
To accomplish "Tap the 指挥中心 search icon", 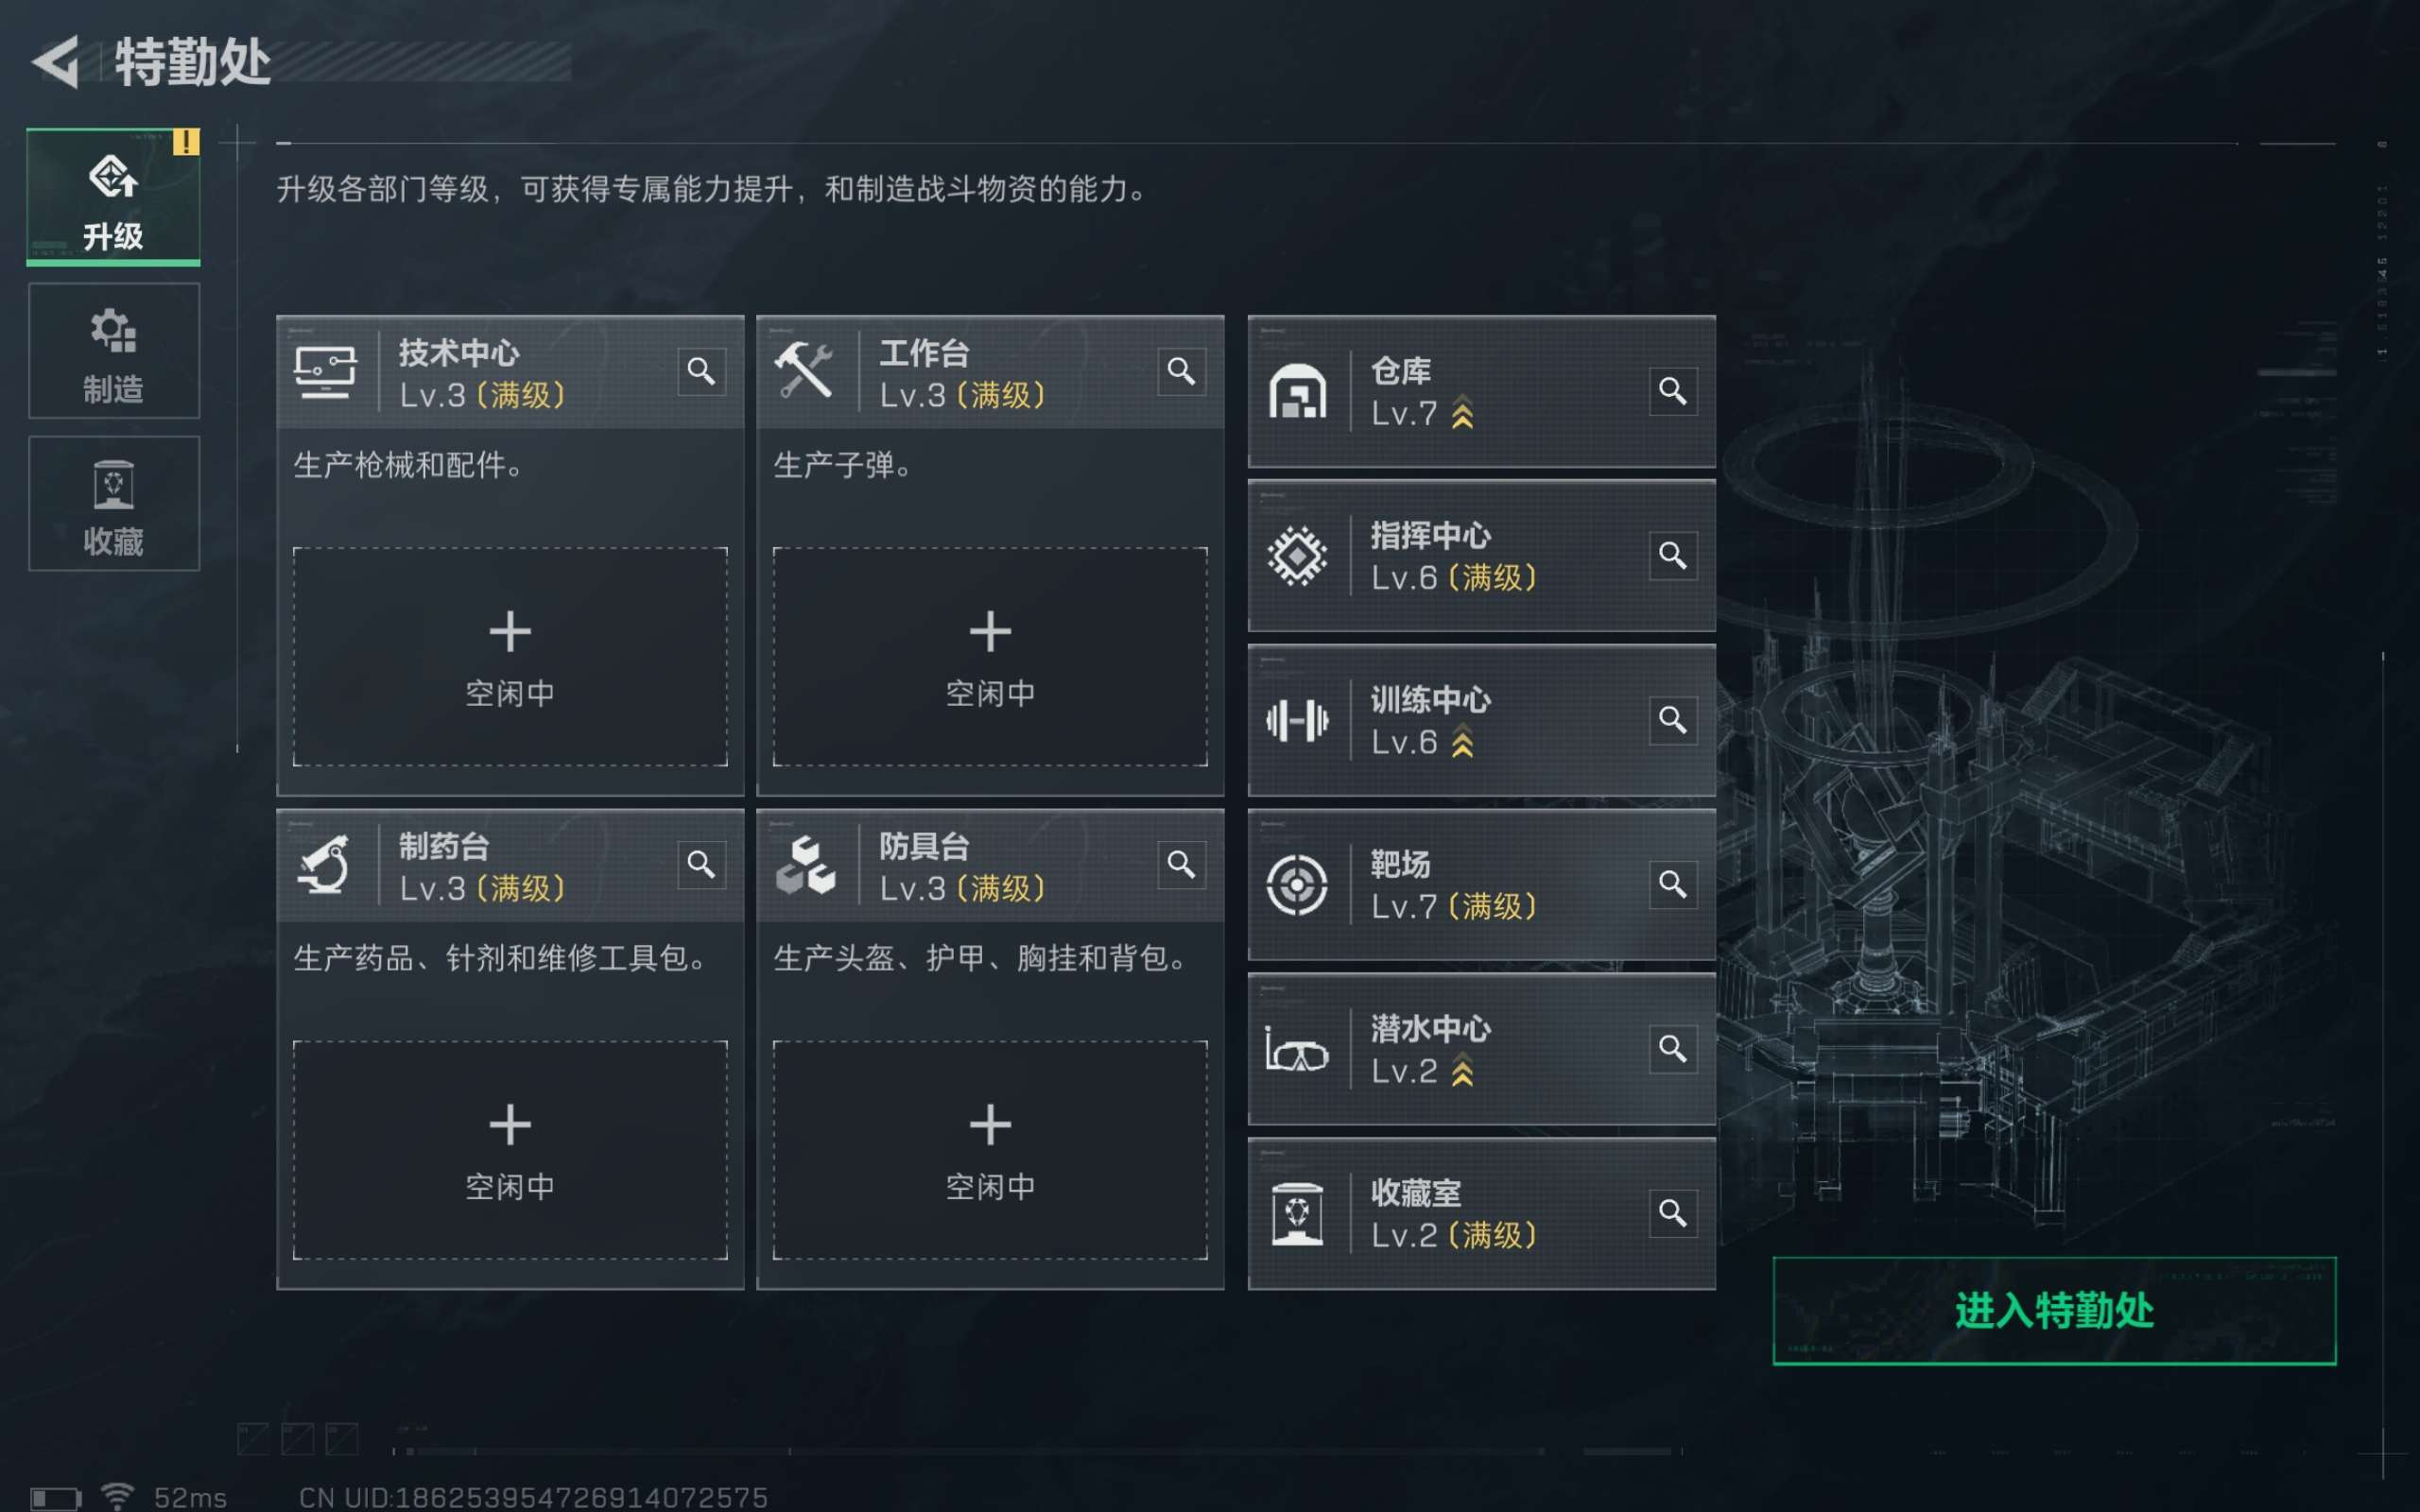I will [1673, 555].
